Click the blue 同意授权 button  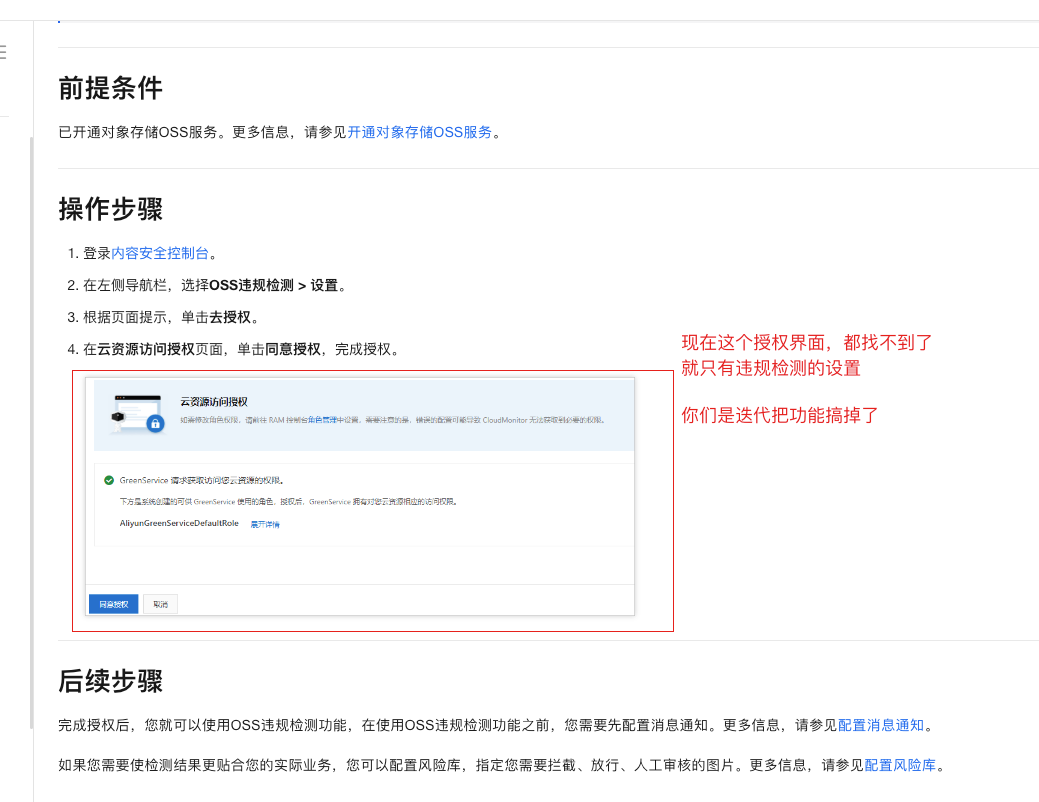click(112, 604)
